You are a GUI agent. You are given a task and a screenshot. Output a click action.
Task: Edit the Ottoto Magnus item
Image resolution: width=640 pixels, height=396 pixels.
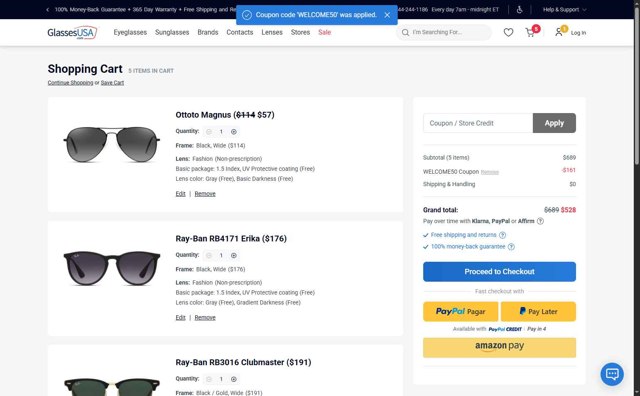180,194
